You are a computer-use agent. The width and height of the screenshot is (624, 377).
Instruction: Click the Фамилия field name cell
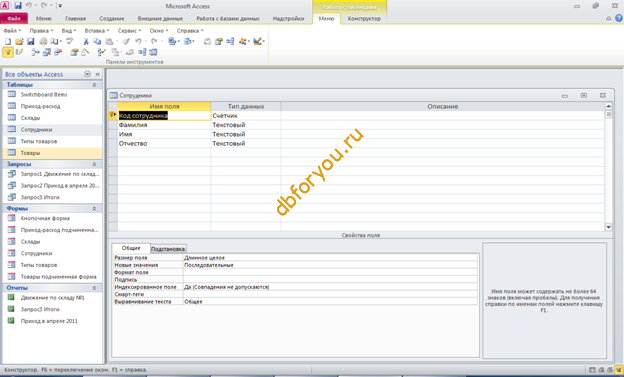164,125
